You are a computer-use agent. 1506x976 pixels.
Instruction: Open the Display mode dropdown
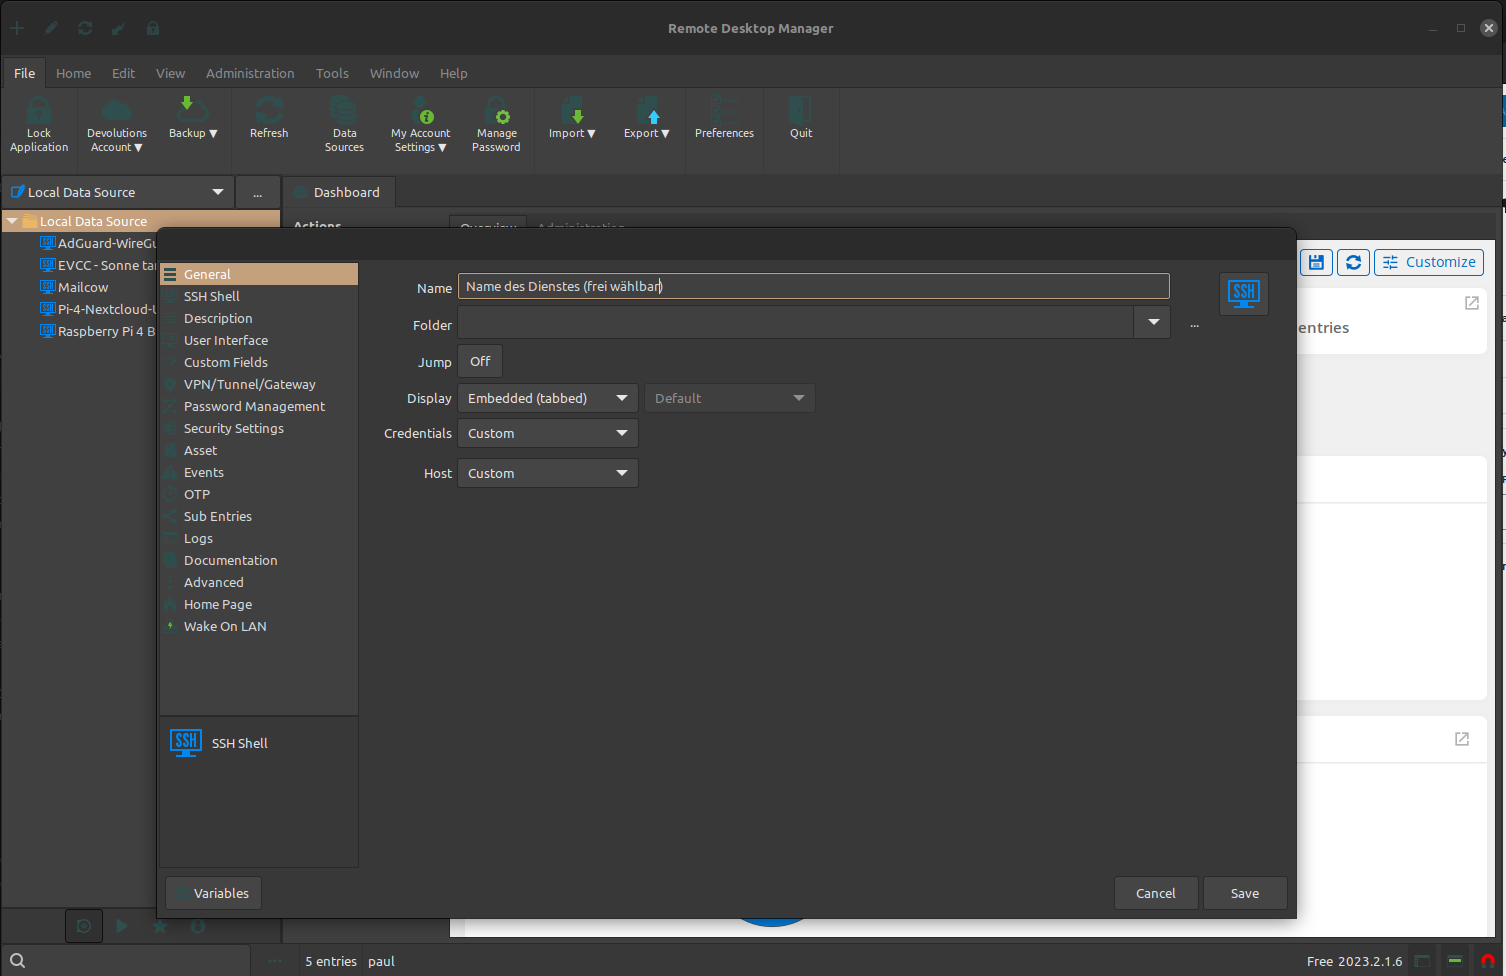tap(547, 398)
